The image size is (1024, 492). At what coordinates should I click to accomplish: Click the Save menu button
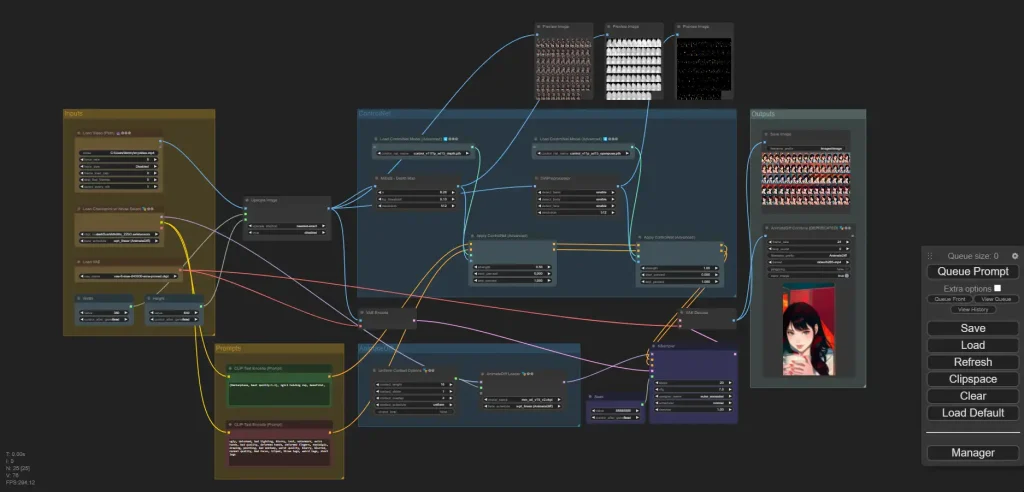[972, 328]
